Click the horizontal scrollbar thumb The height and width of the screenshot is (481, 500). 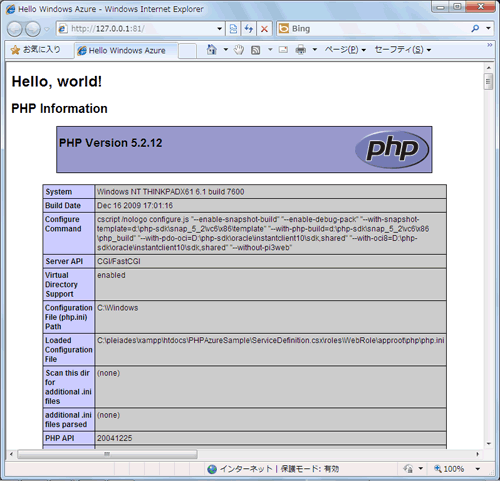coord(107,454)
